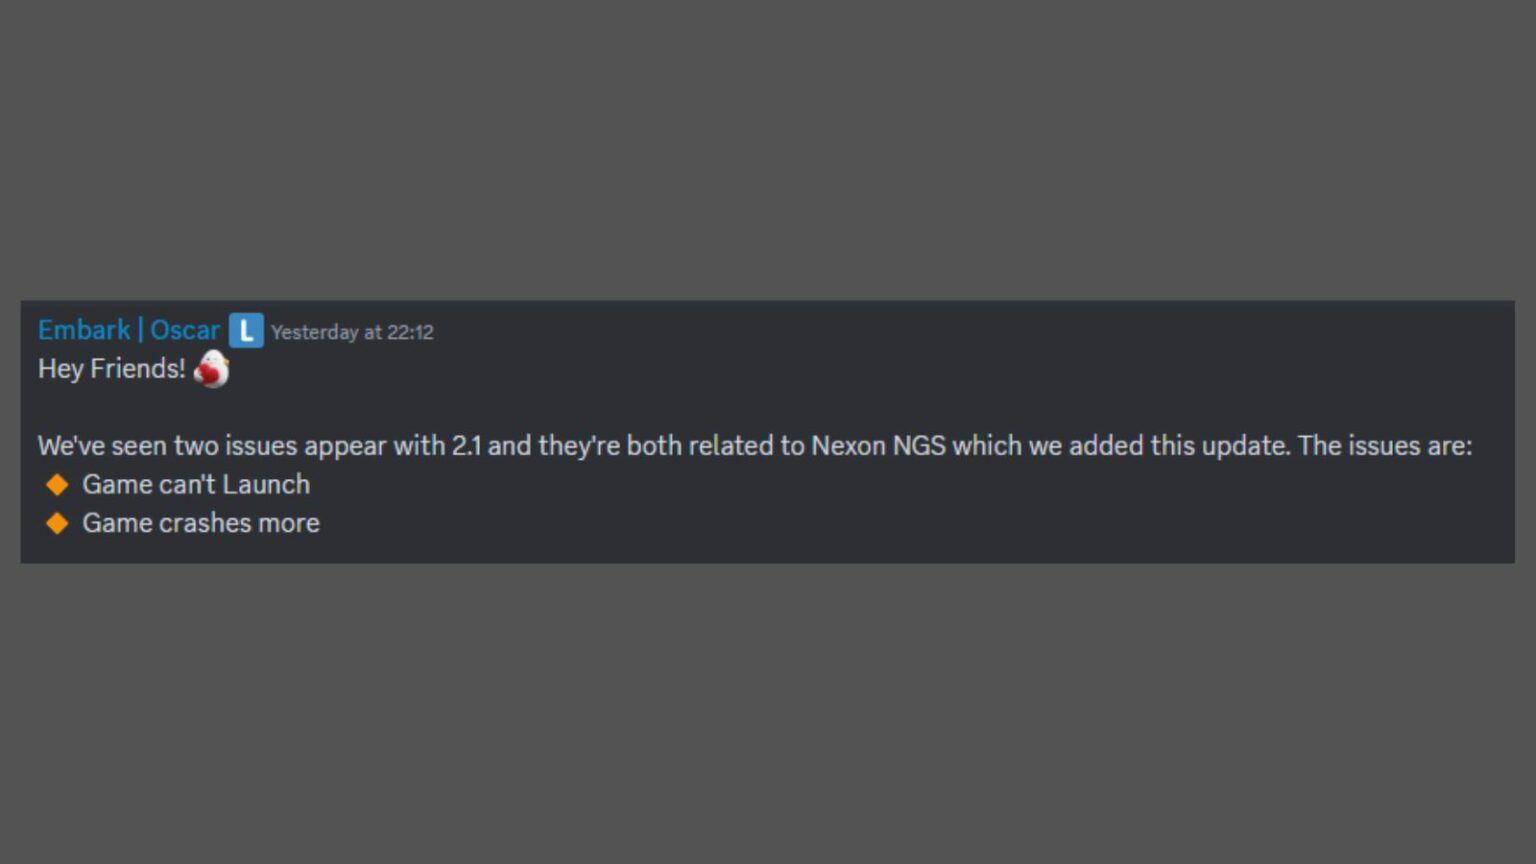This screenshot has width=1536, height=864.
Task: Click the 2.1 version number in message
Action: (466, 446)
